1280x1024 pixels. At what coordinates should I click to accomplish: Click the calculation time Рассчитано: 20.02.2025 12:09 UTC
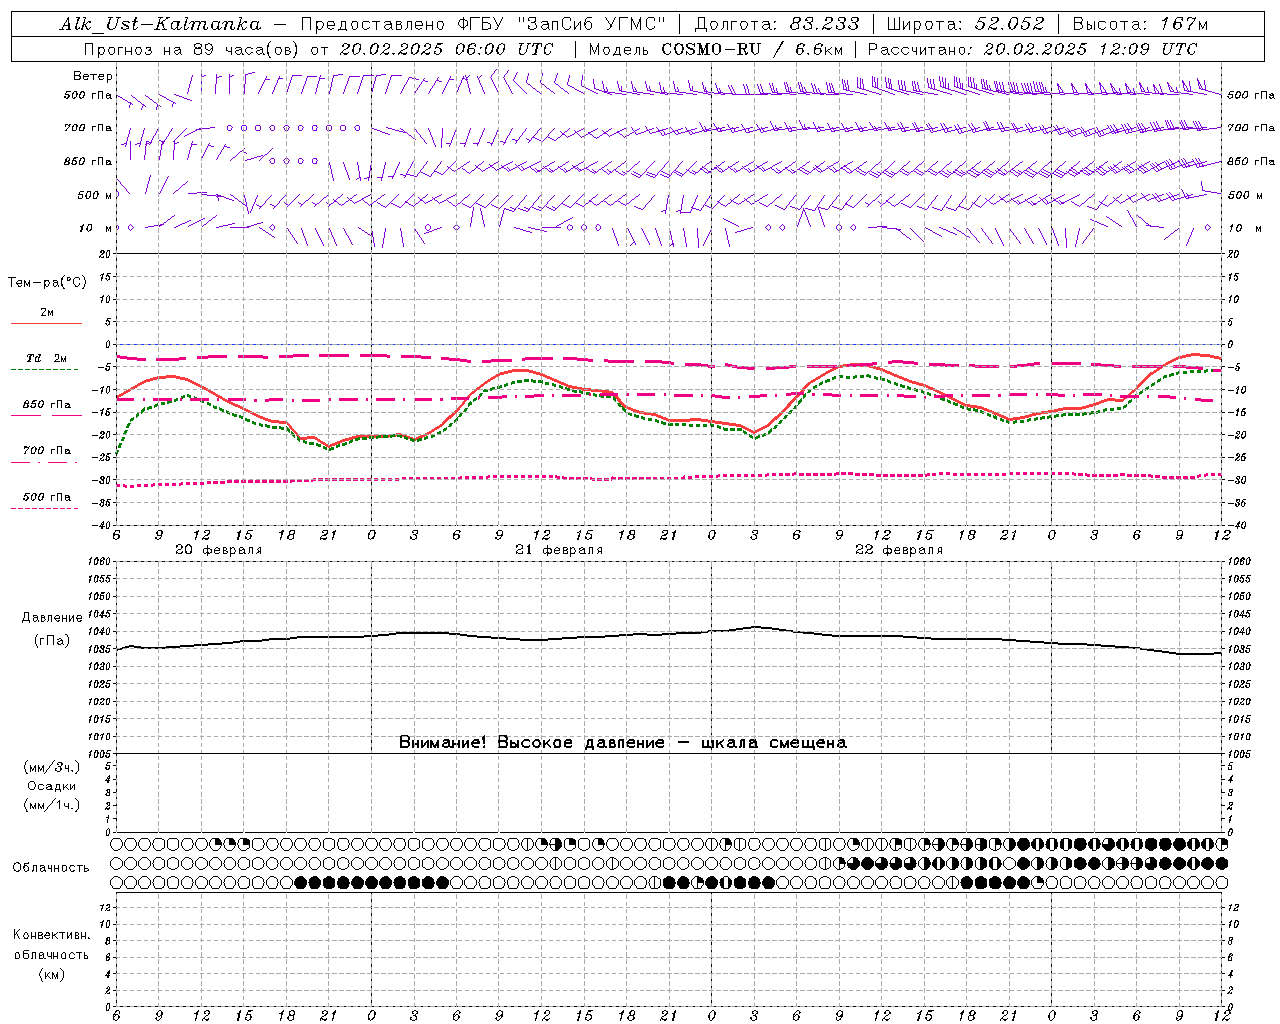pos(1032,49)
